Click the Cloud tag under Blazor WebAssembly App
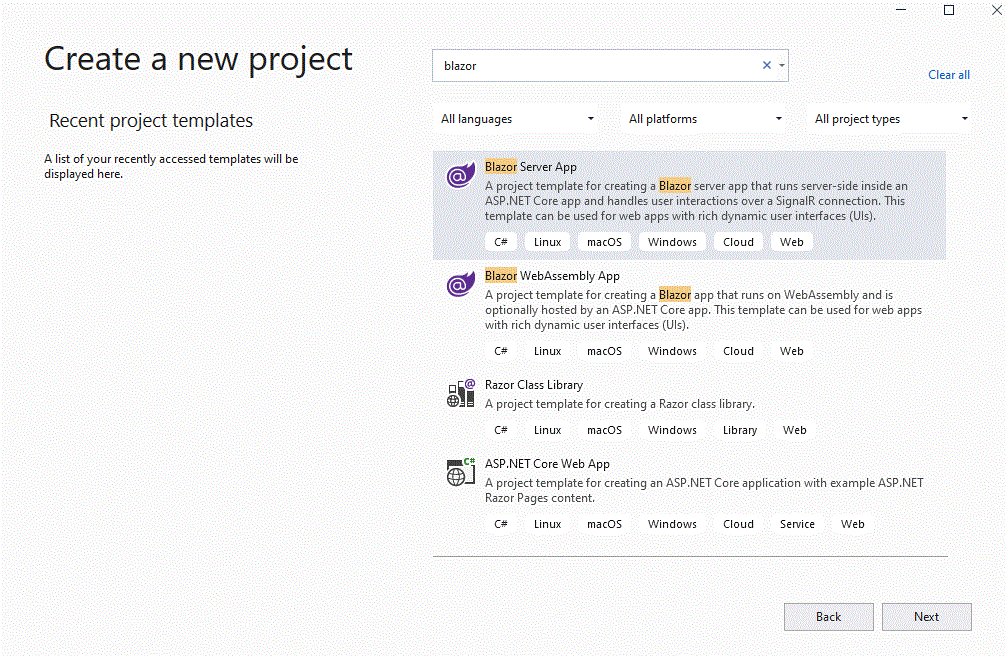 739,351
